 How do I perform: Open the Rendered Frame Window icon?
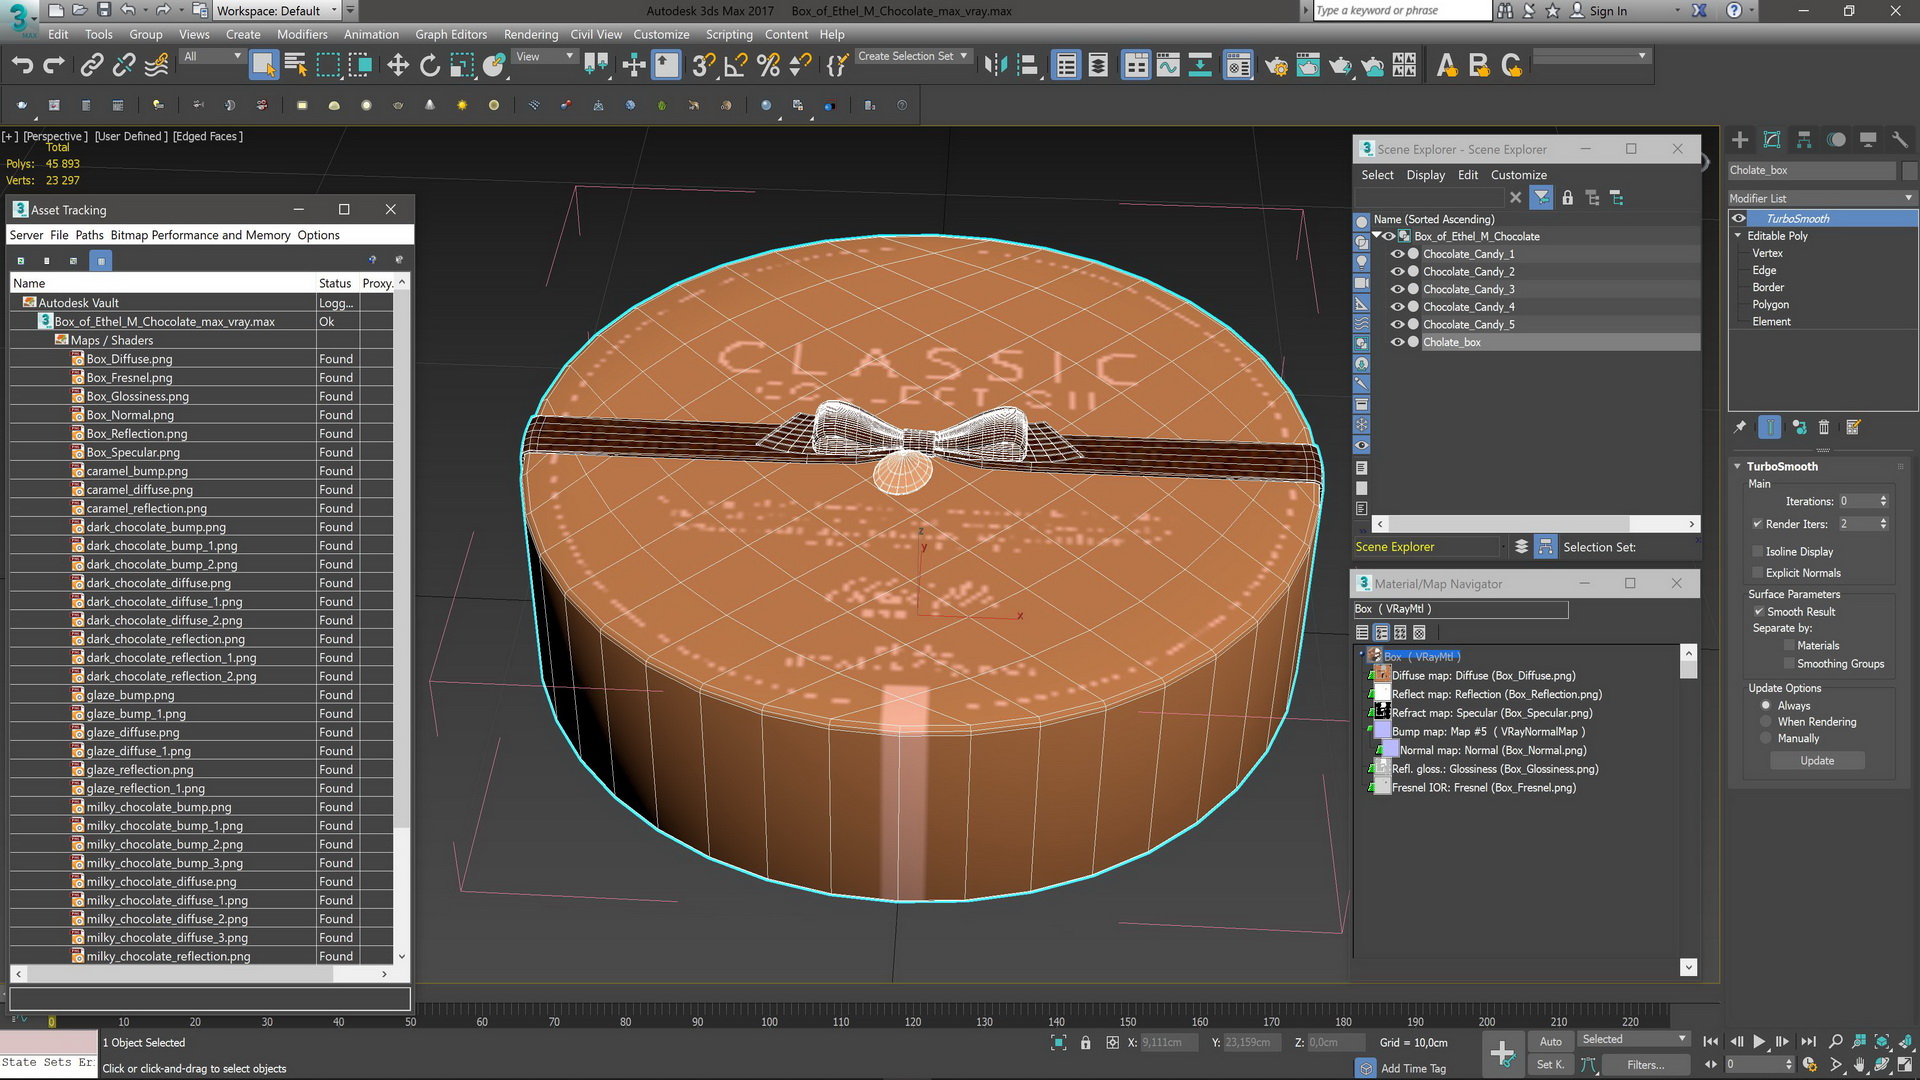click(1308, 66)
